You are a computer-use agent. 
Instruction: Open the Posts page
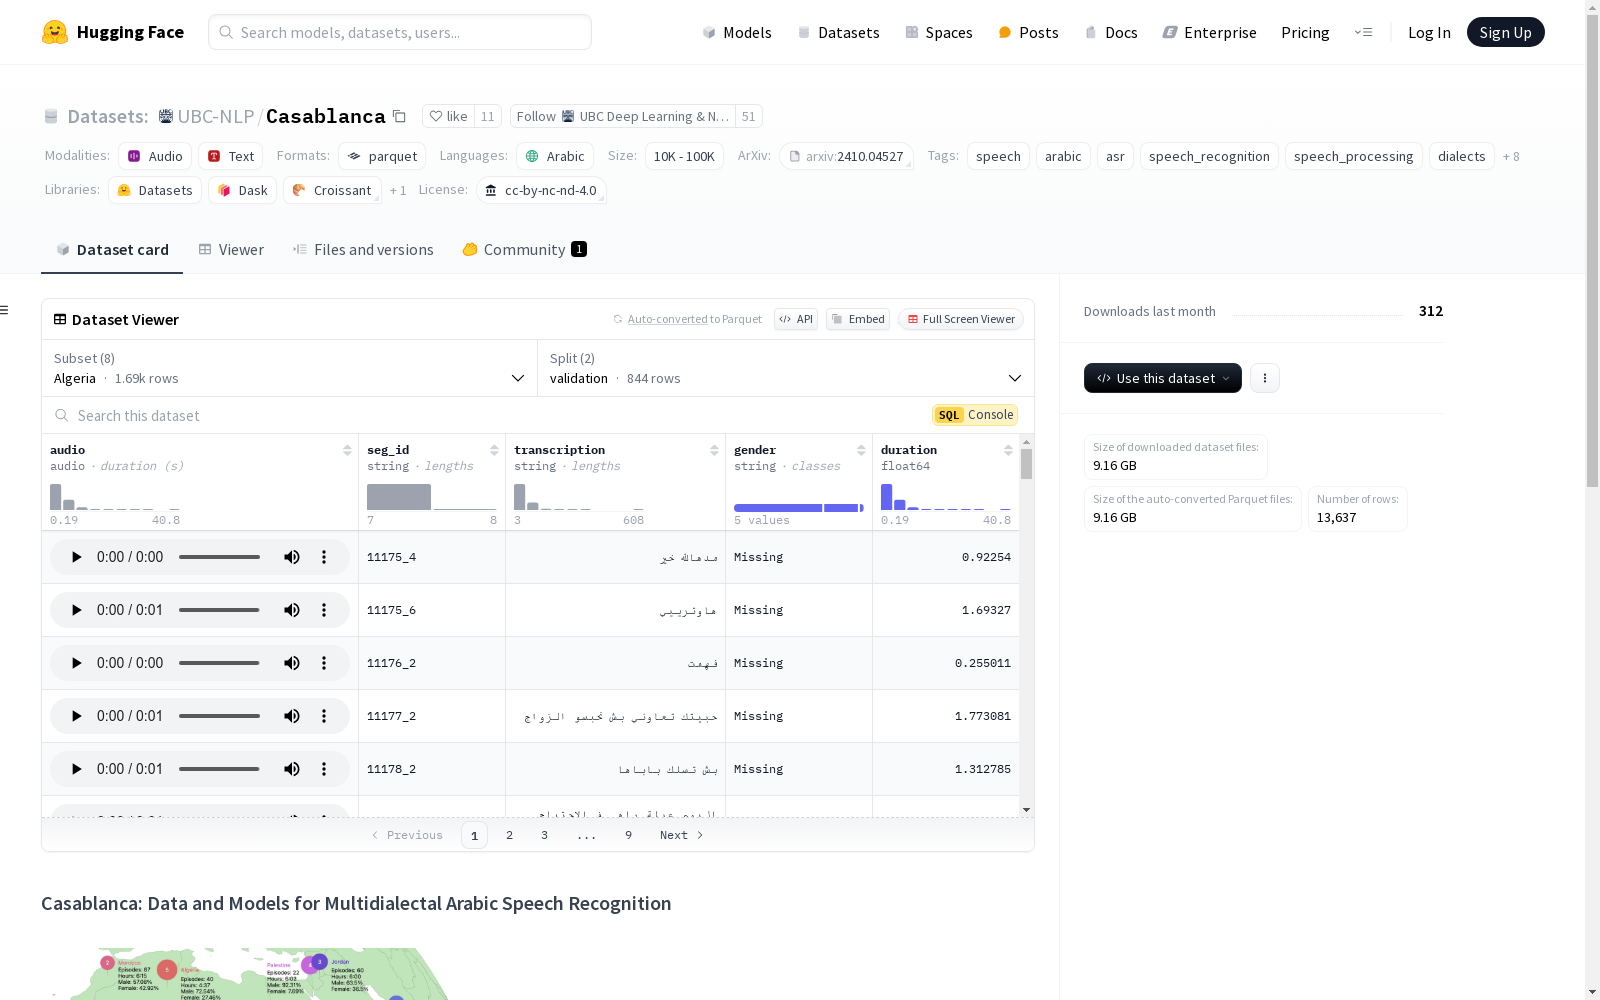click(x=1028, y=32)
